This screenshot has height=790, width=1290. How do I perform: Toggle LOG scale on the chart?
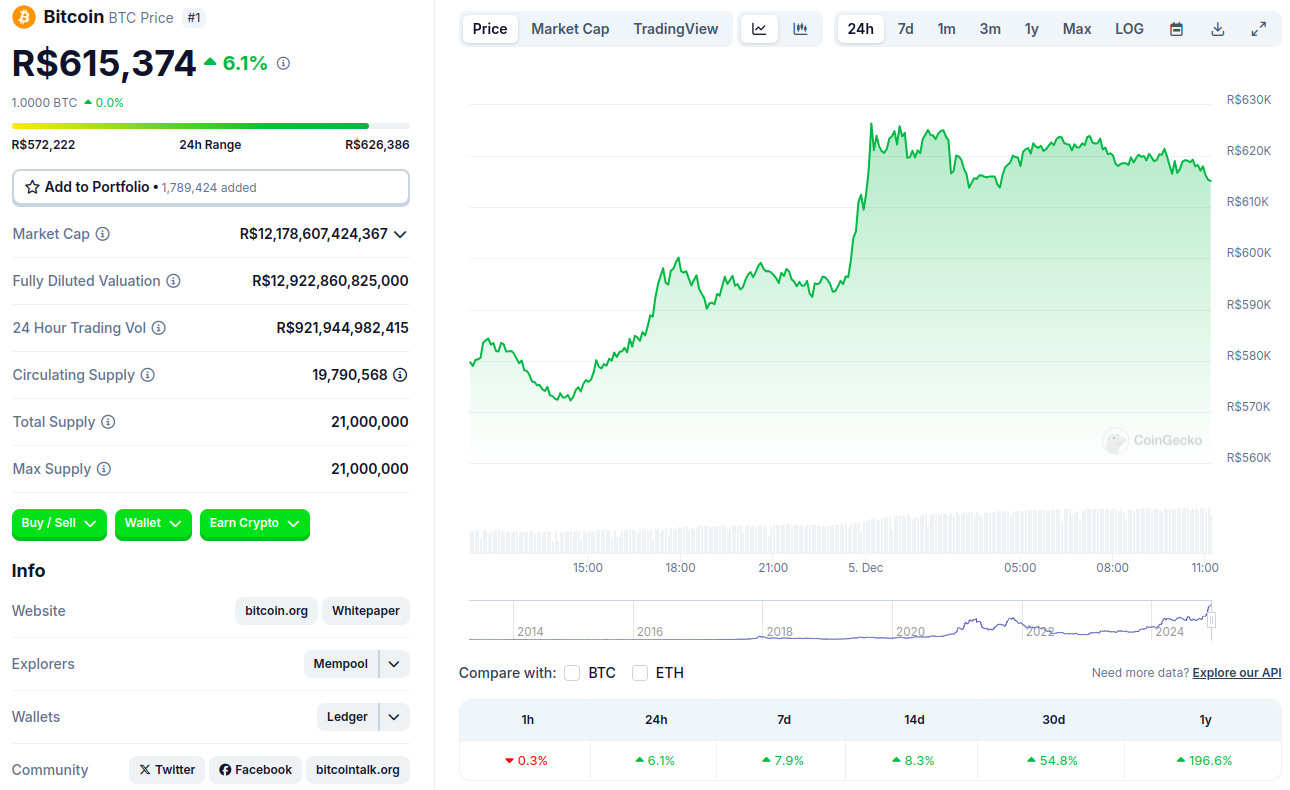[1129, 29]
